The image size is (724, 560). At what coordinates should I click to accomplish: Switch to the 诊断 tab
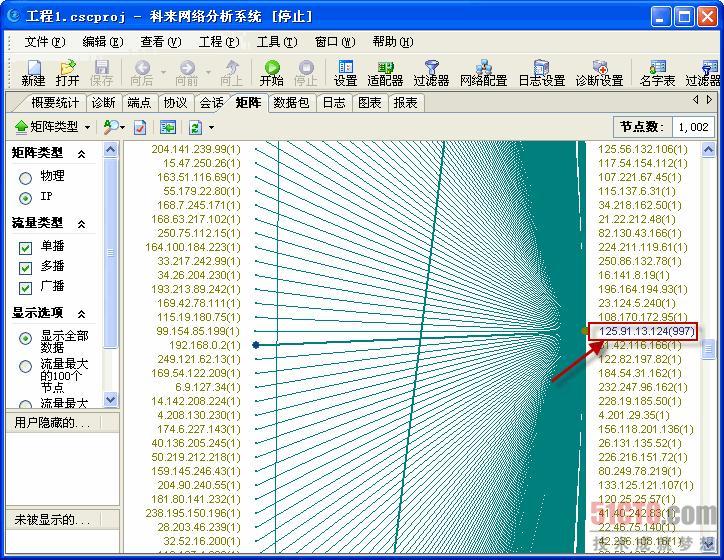[103, 102]
